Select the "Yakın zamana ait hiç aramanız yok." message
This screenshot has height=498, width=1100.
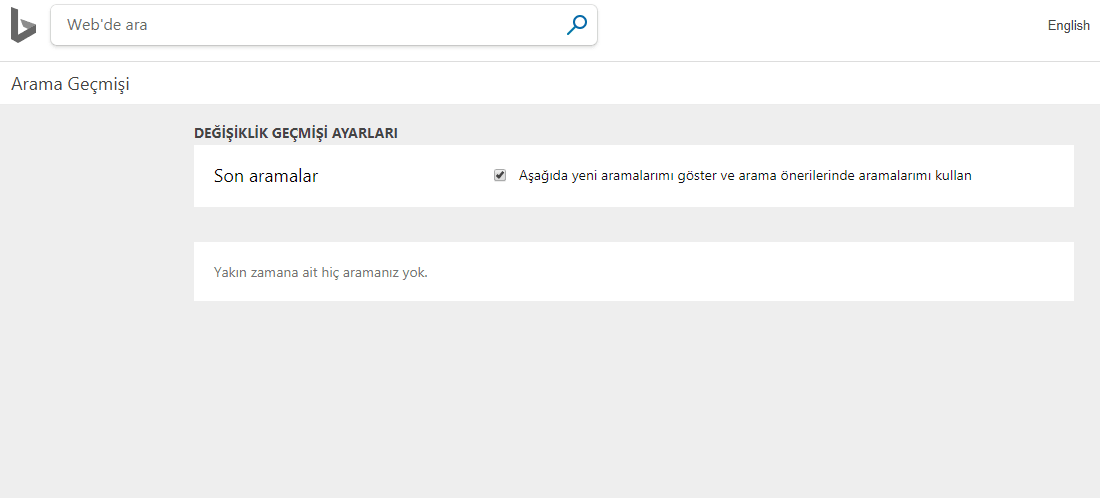pyautogui.click(x=321, y=272)
